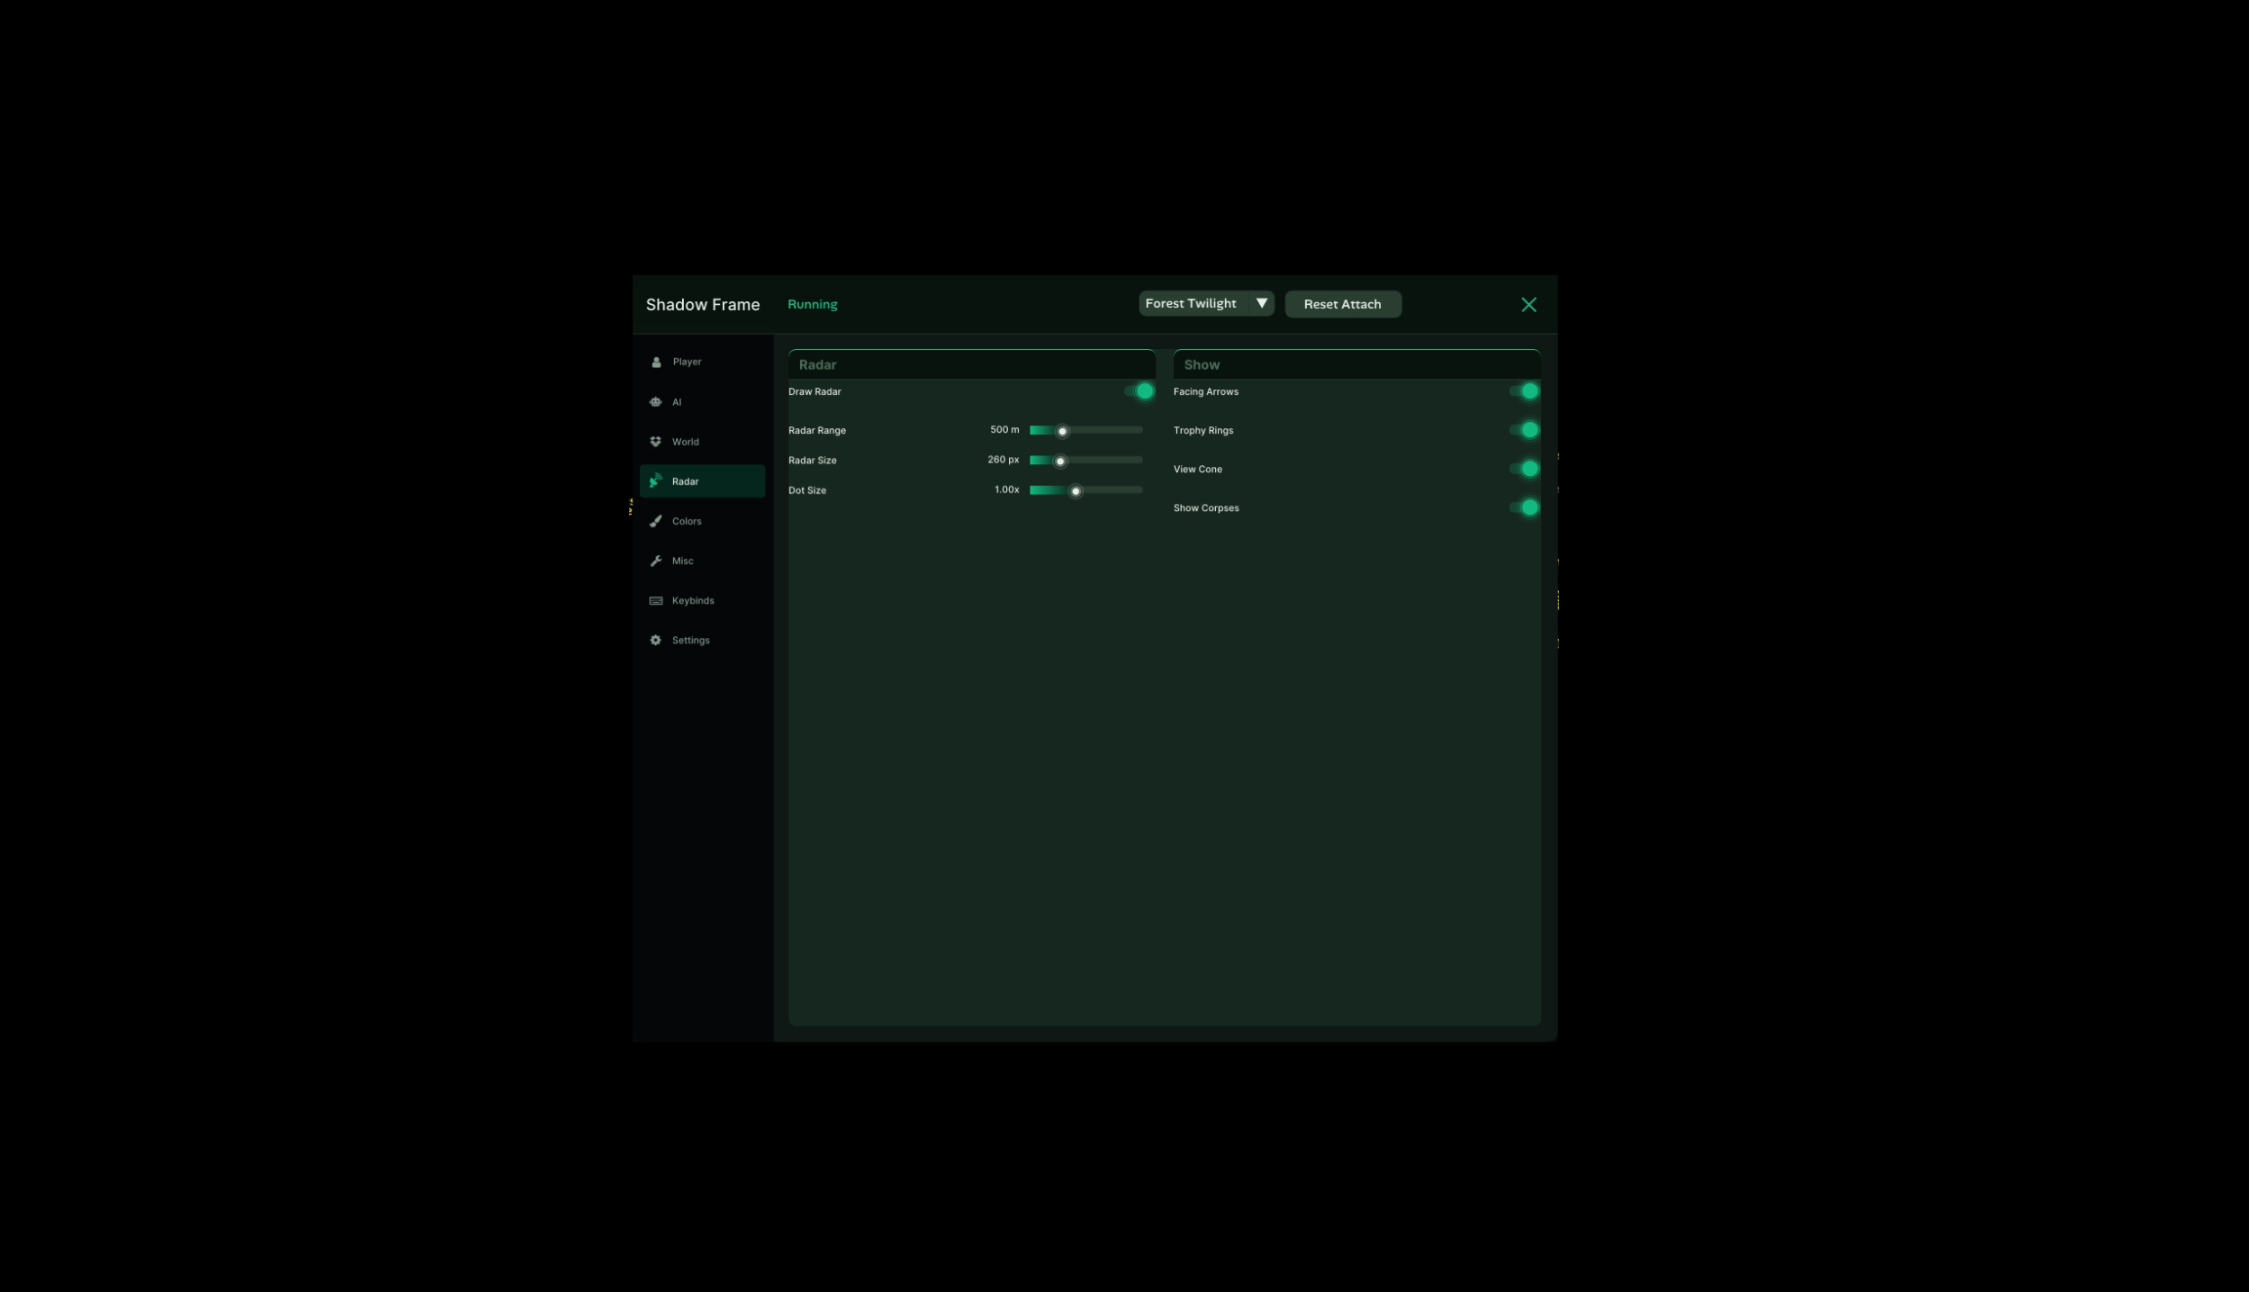Select the Colors tab label

click(x=686, y=521)
